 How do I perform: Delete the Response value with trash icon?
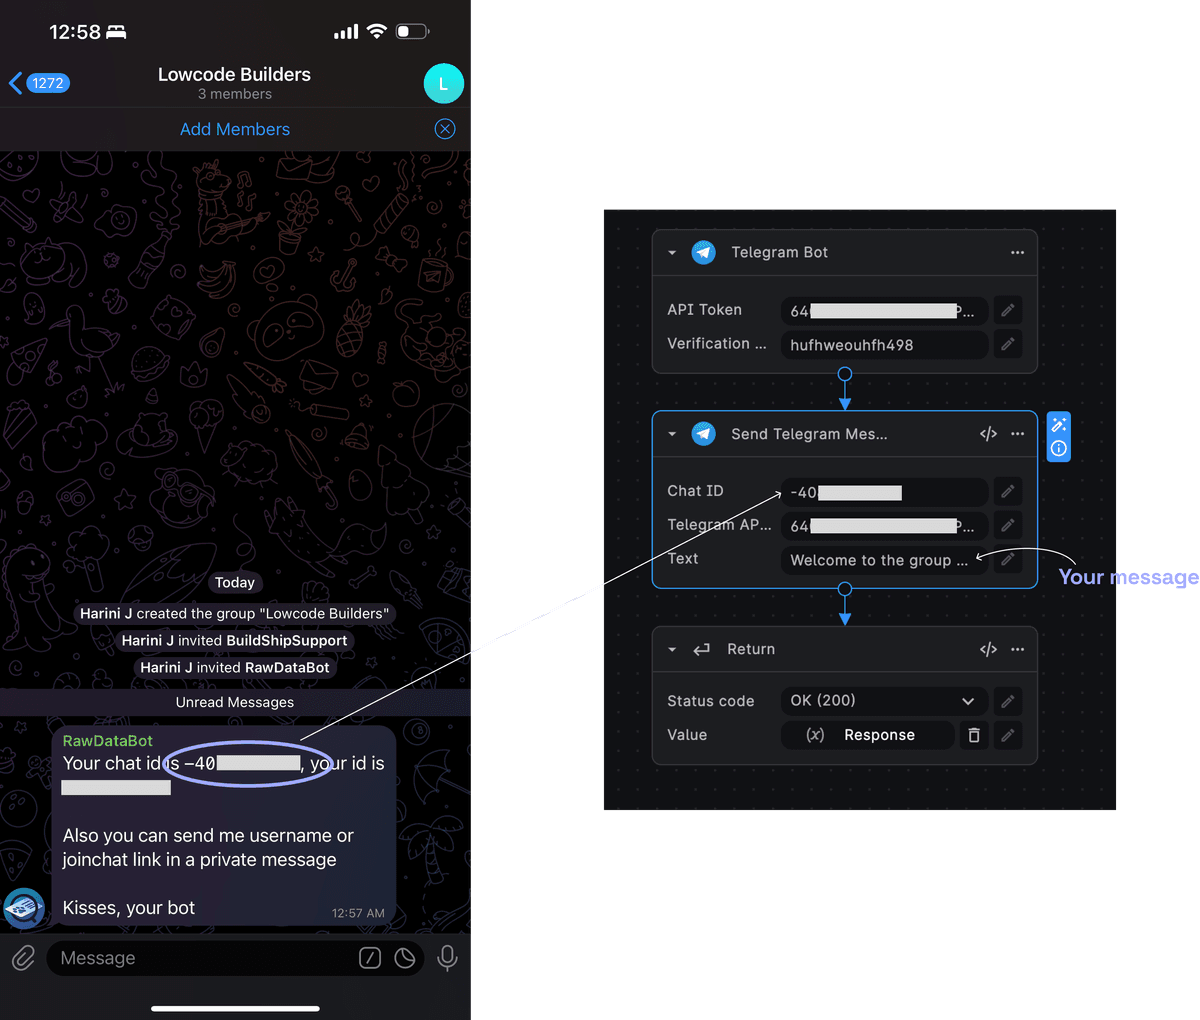click(974, 735)
